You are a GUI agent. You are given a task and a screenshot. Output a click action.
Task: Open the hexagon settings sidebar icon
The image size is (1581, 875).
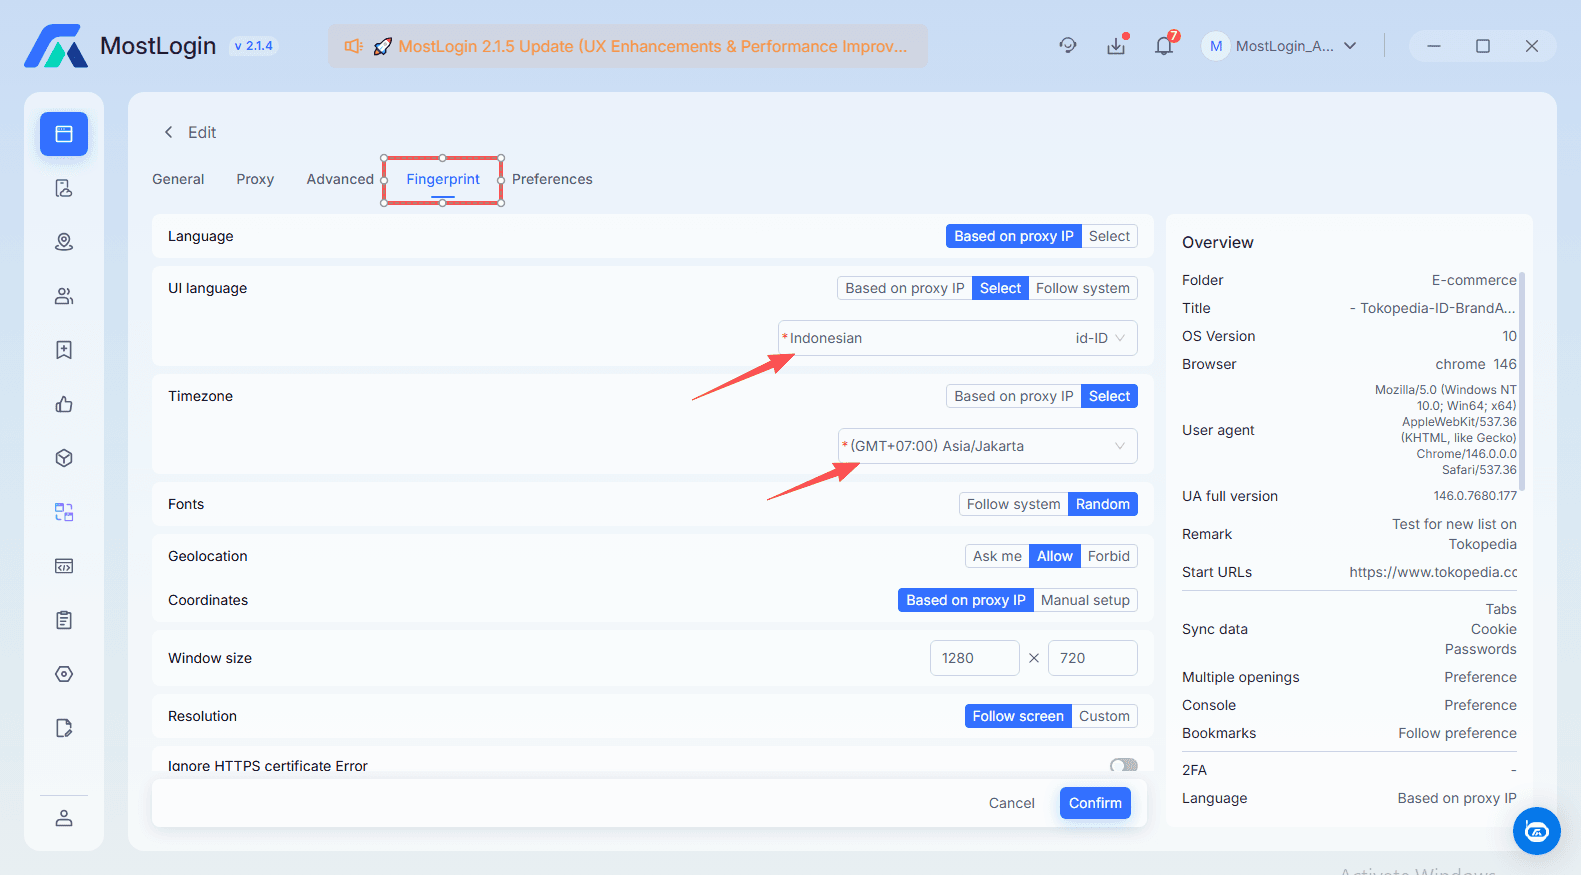click(64, 674)
